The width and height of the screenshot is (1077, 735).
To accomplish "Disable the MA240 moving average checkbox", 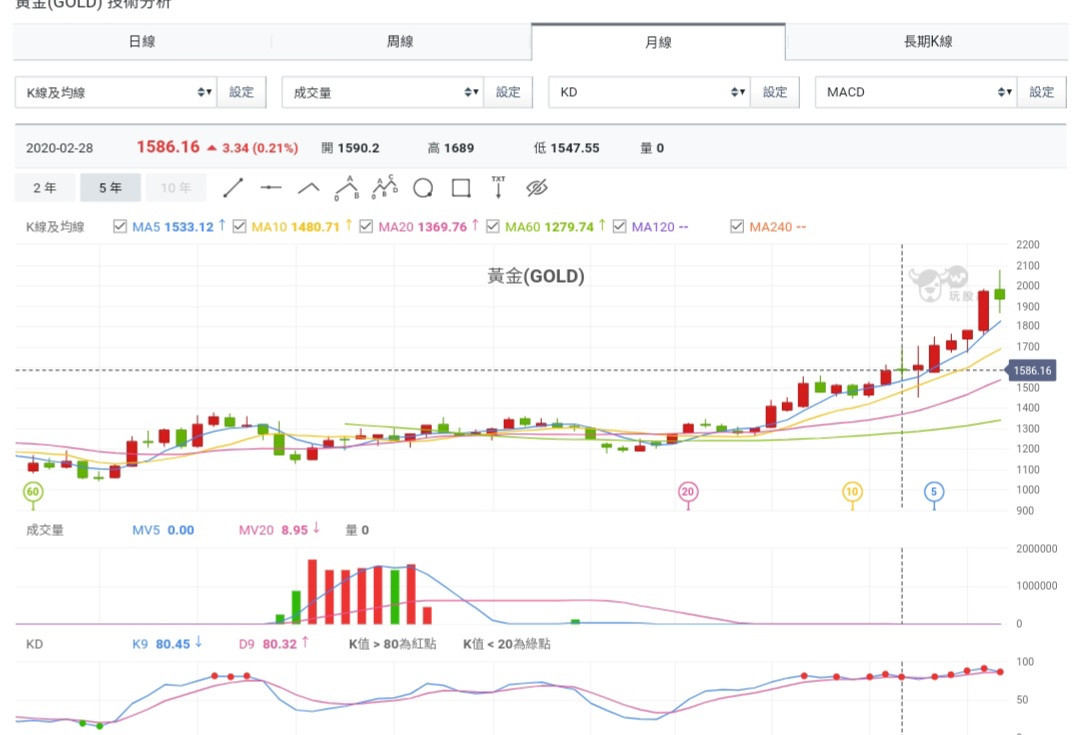I will pyautogui.click(x=737, y=227).
